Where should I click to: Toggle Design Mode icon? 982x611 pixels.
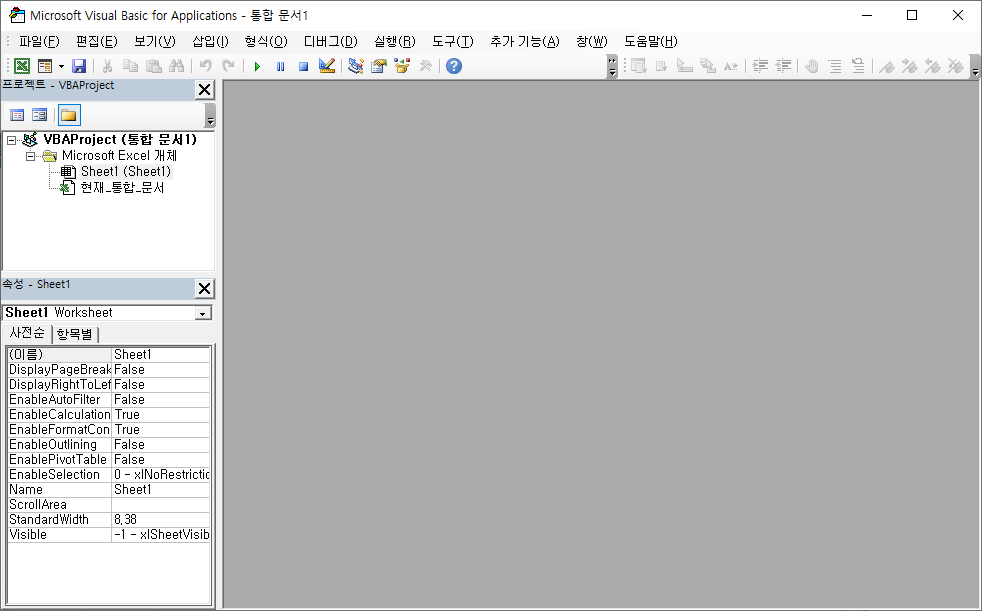(x=327, y=66)
